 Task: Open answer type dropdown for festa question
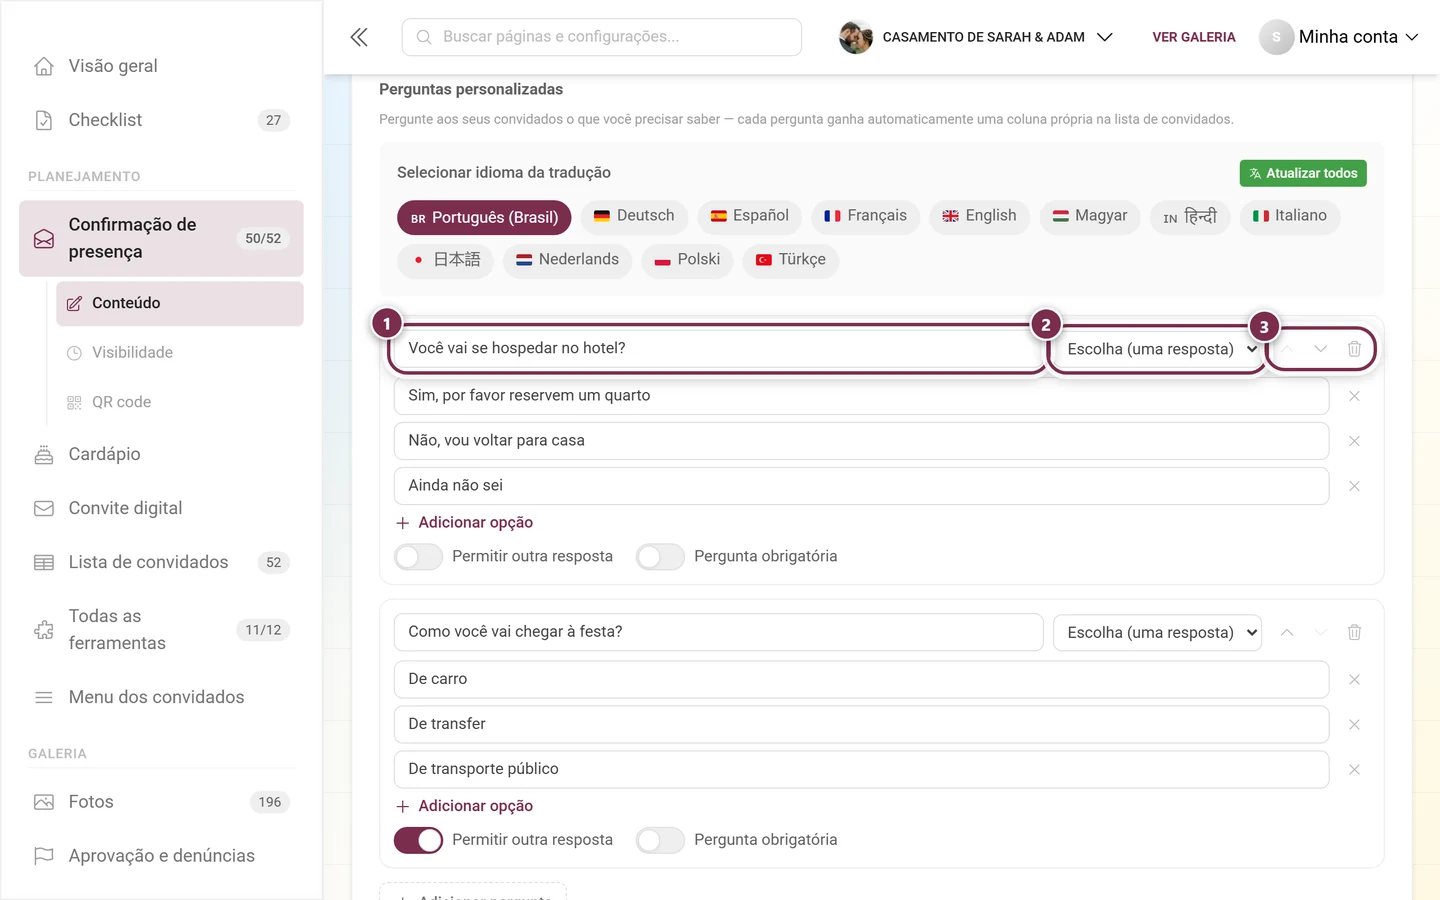[1157, 632]
